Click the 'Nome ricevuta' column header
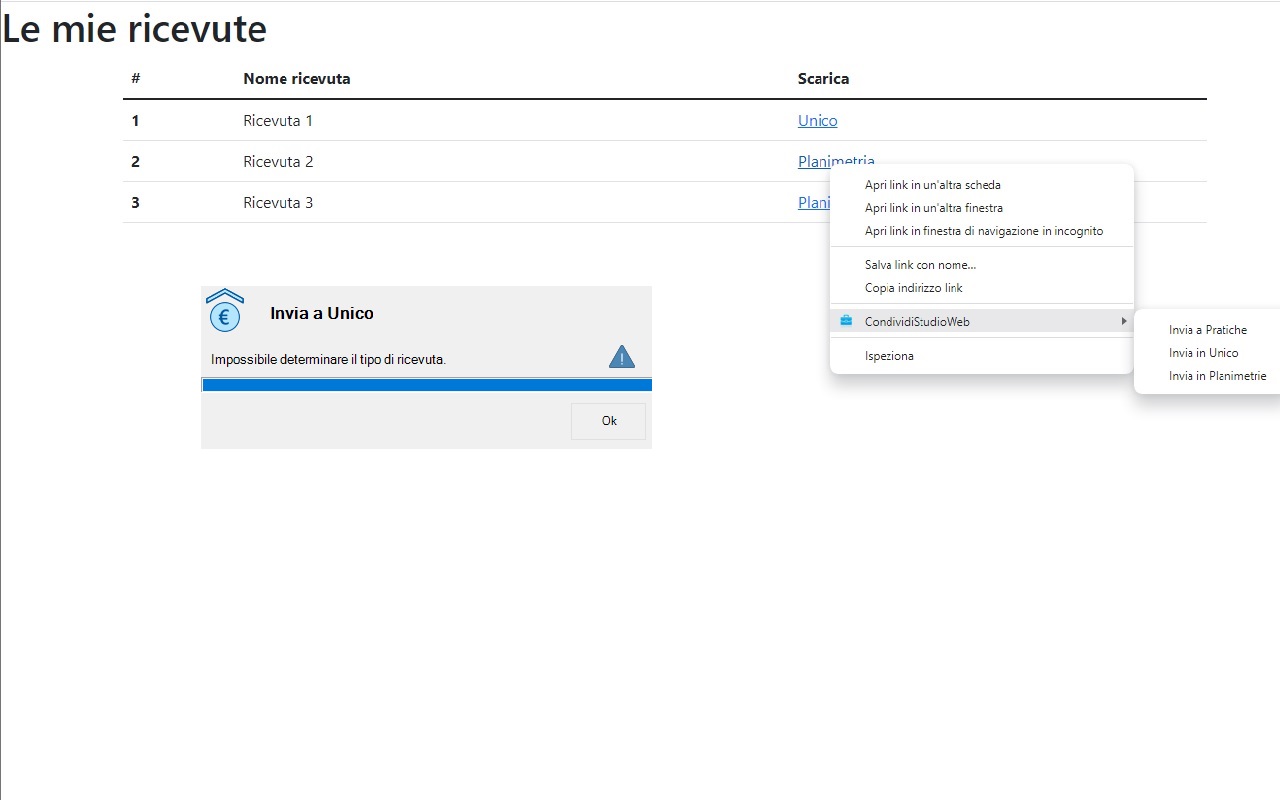1280x800 pixels. [296, 79]
